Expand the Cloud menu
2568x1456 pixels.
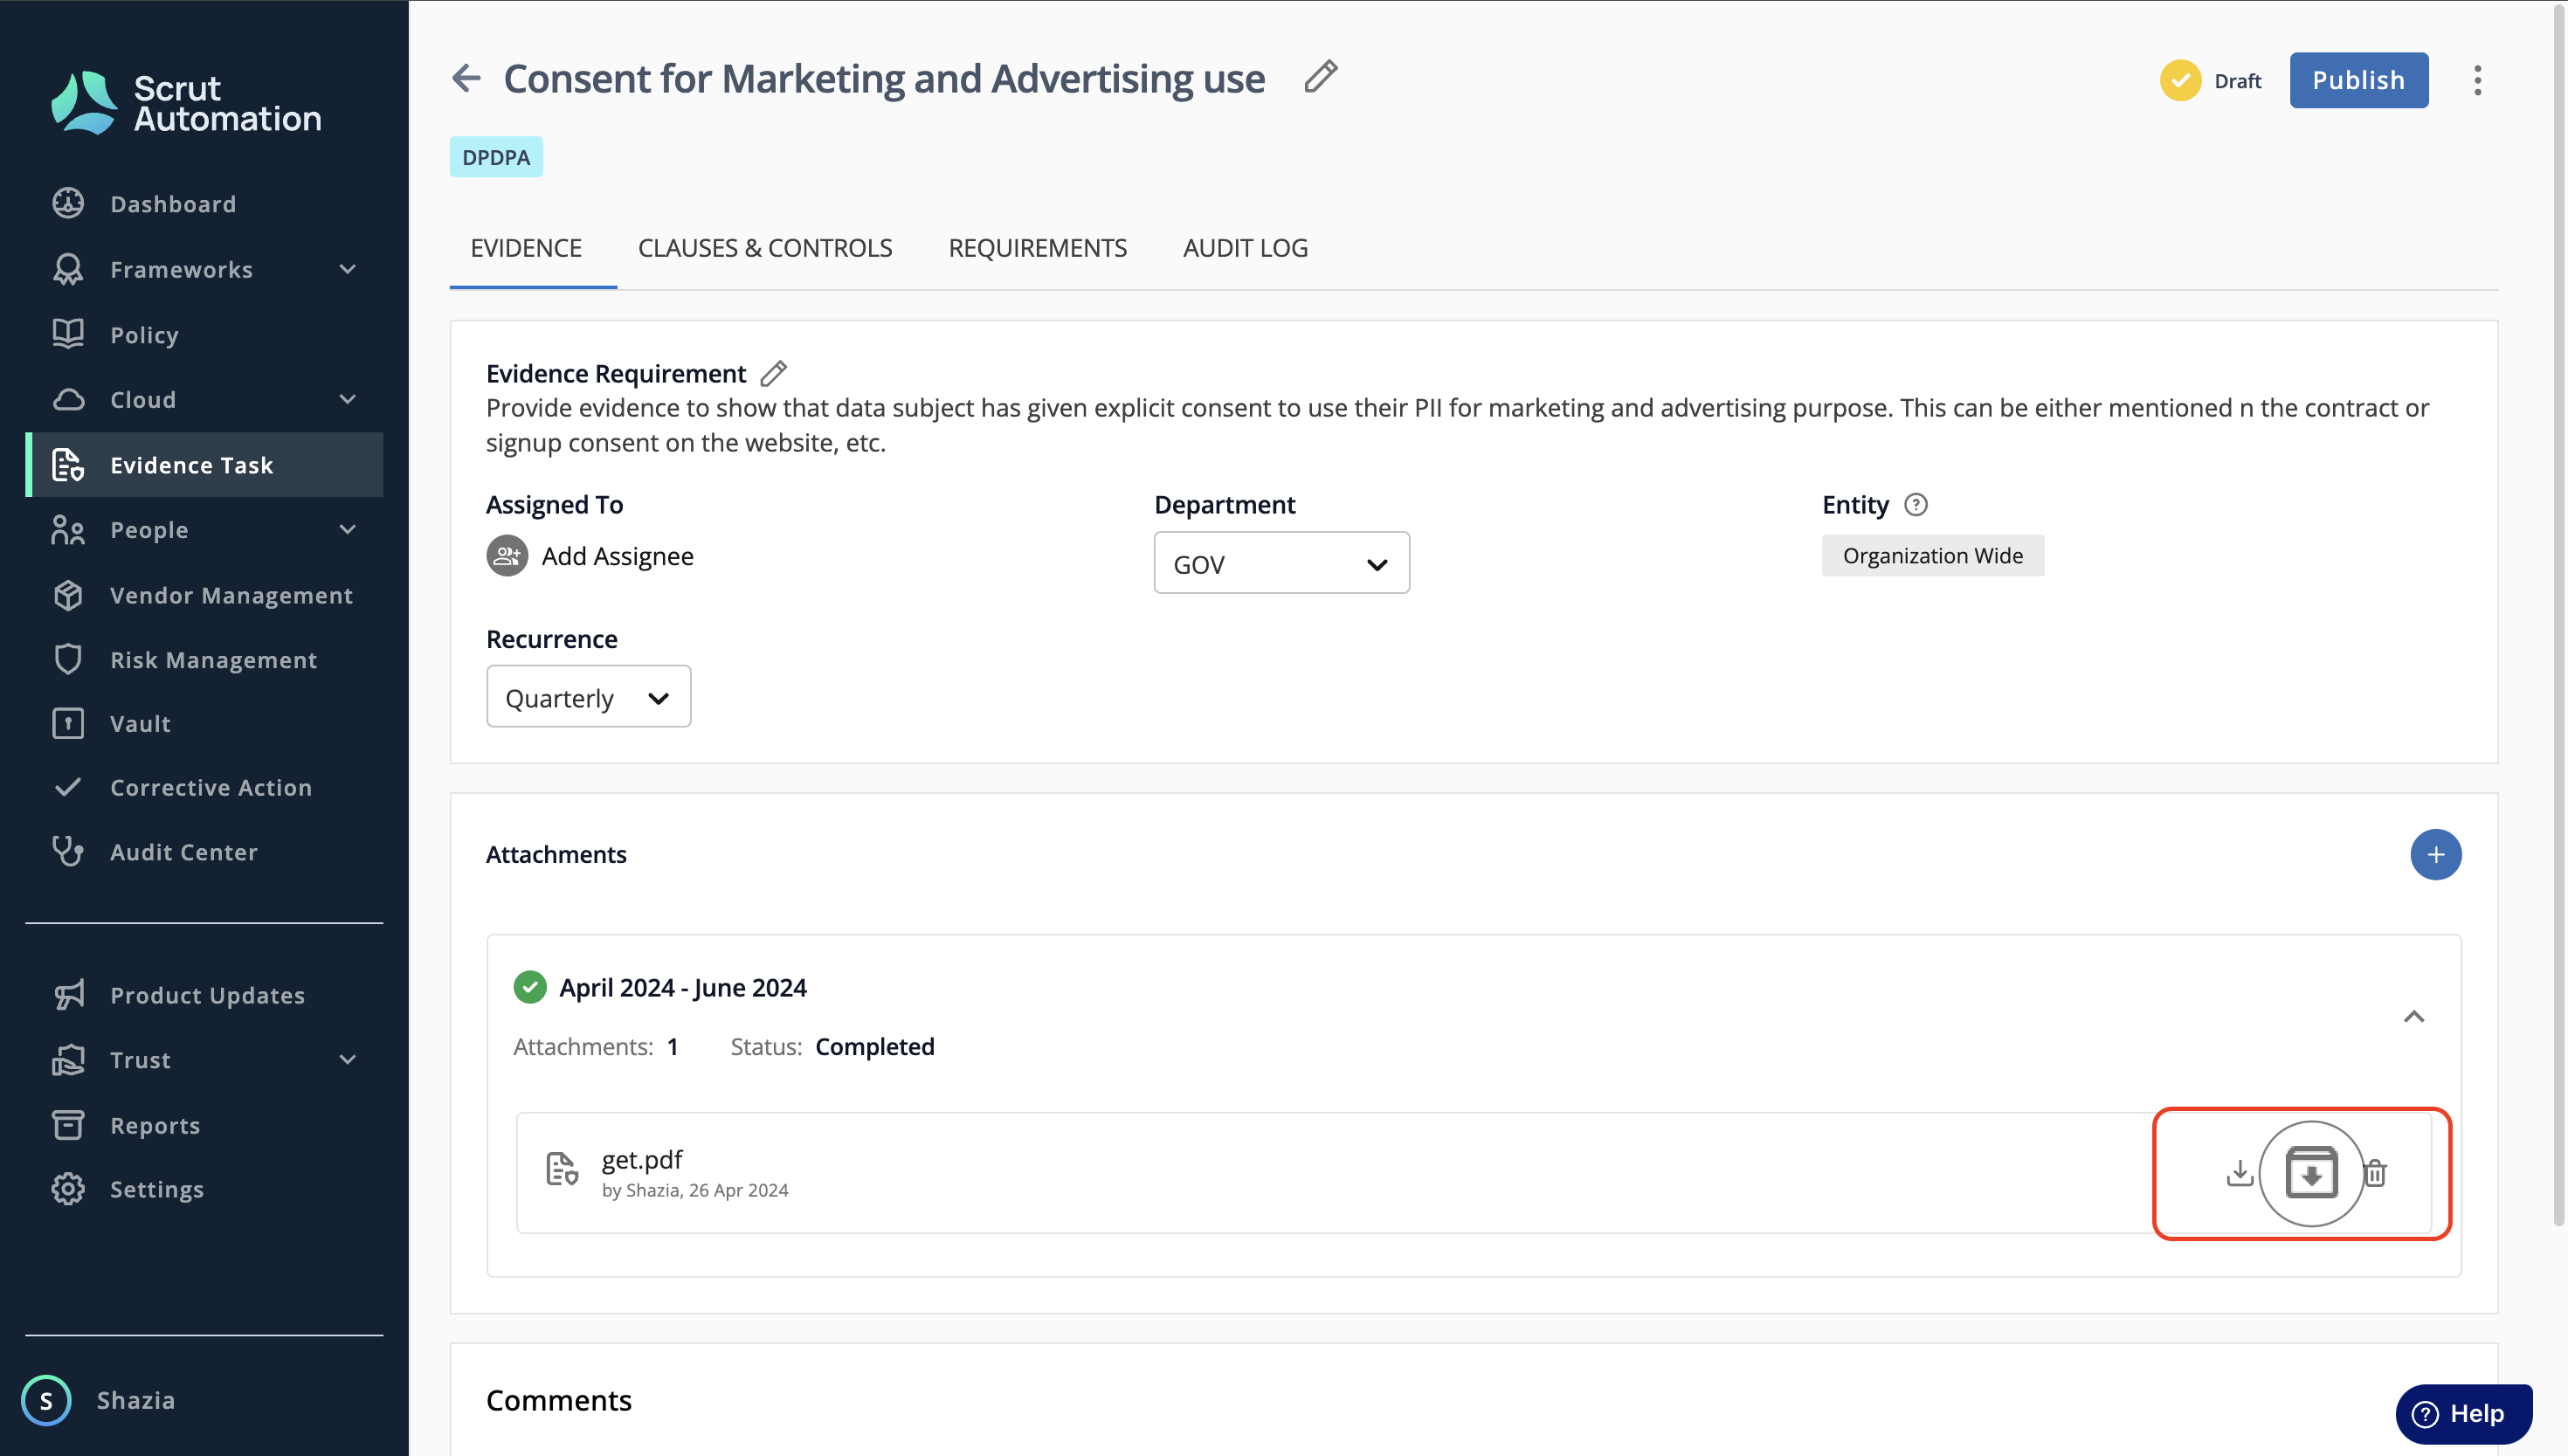[347, 399]
